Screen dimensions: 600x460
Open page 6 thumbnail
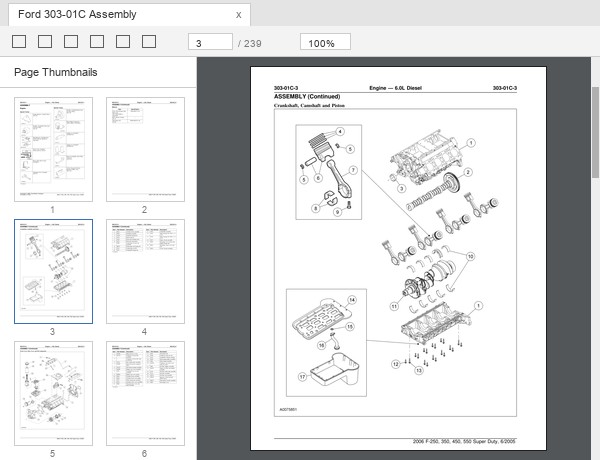click(x=145, y=393)
